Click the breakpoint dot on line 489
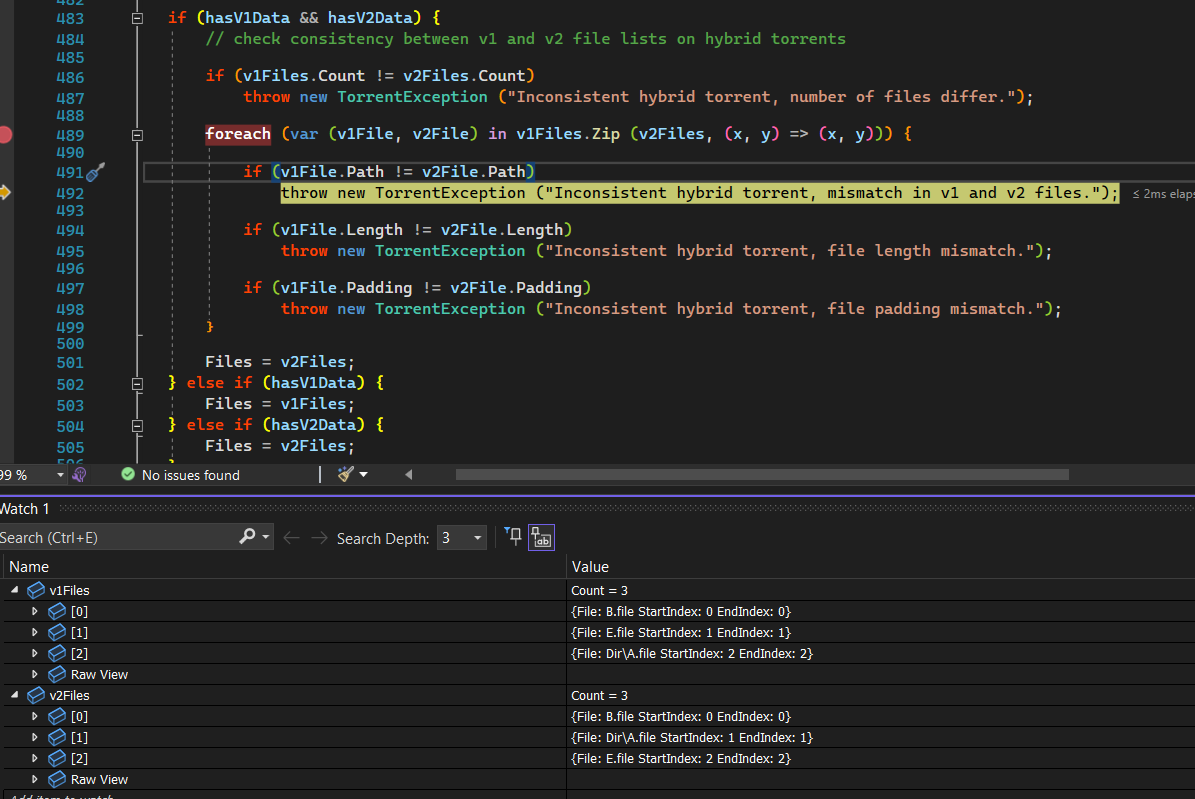 (5, 135)
